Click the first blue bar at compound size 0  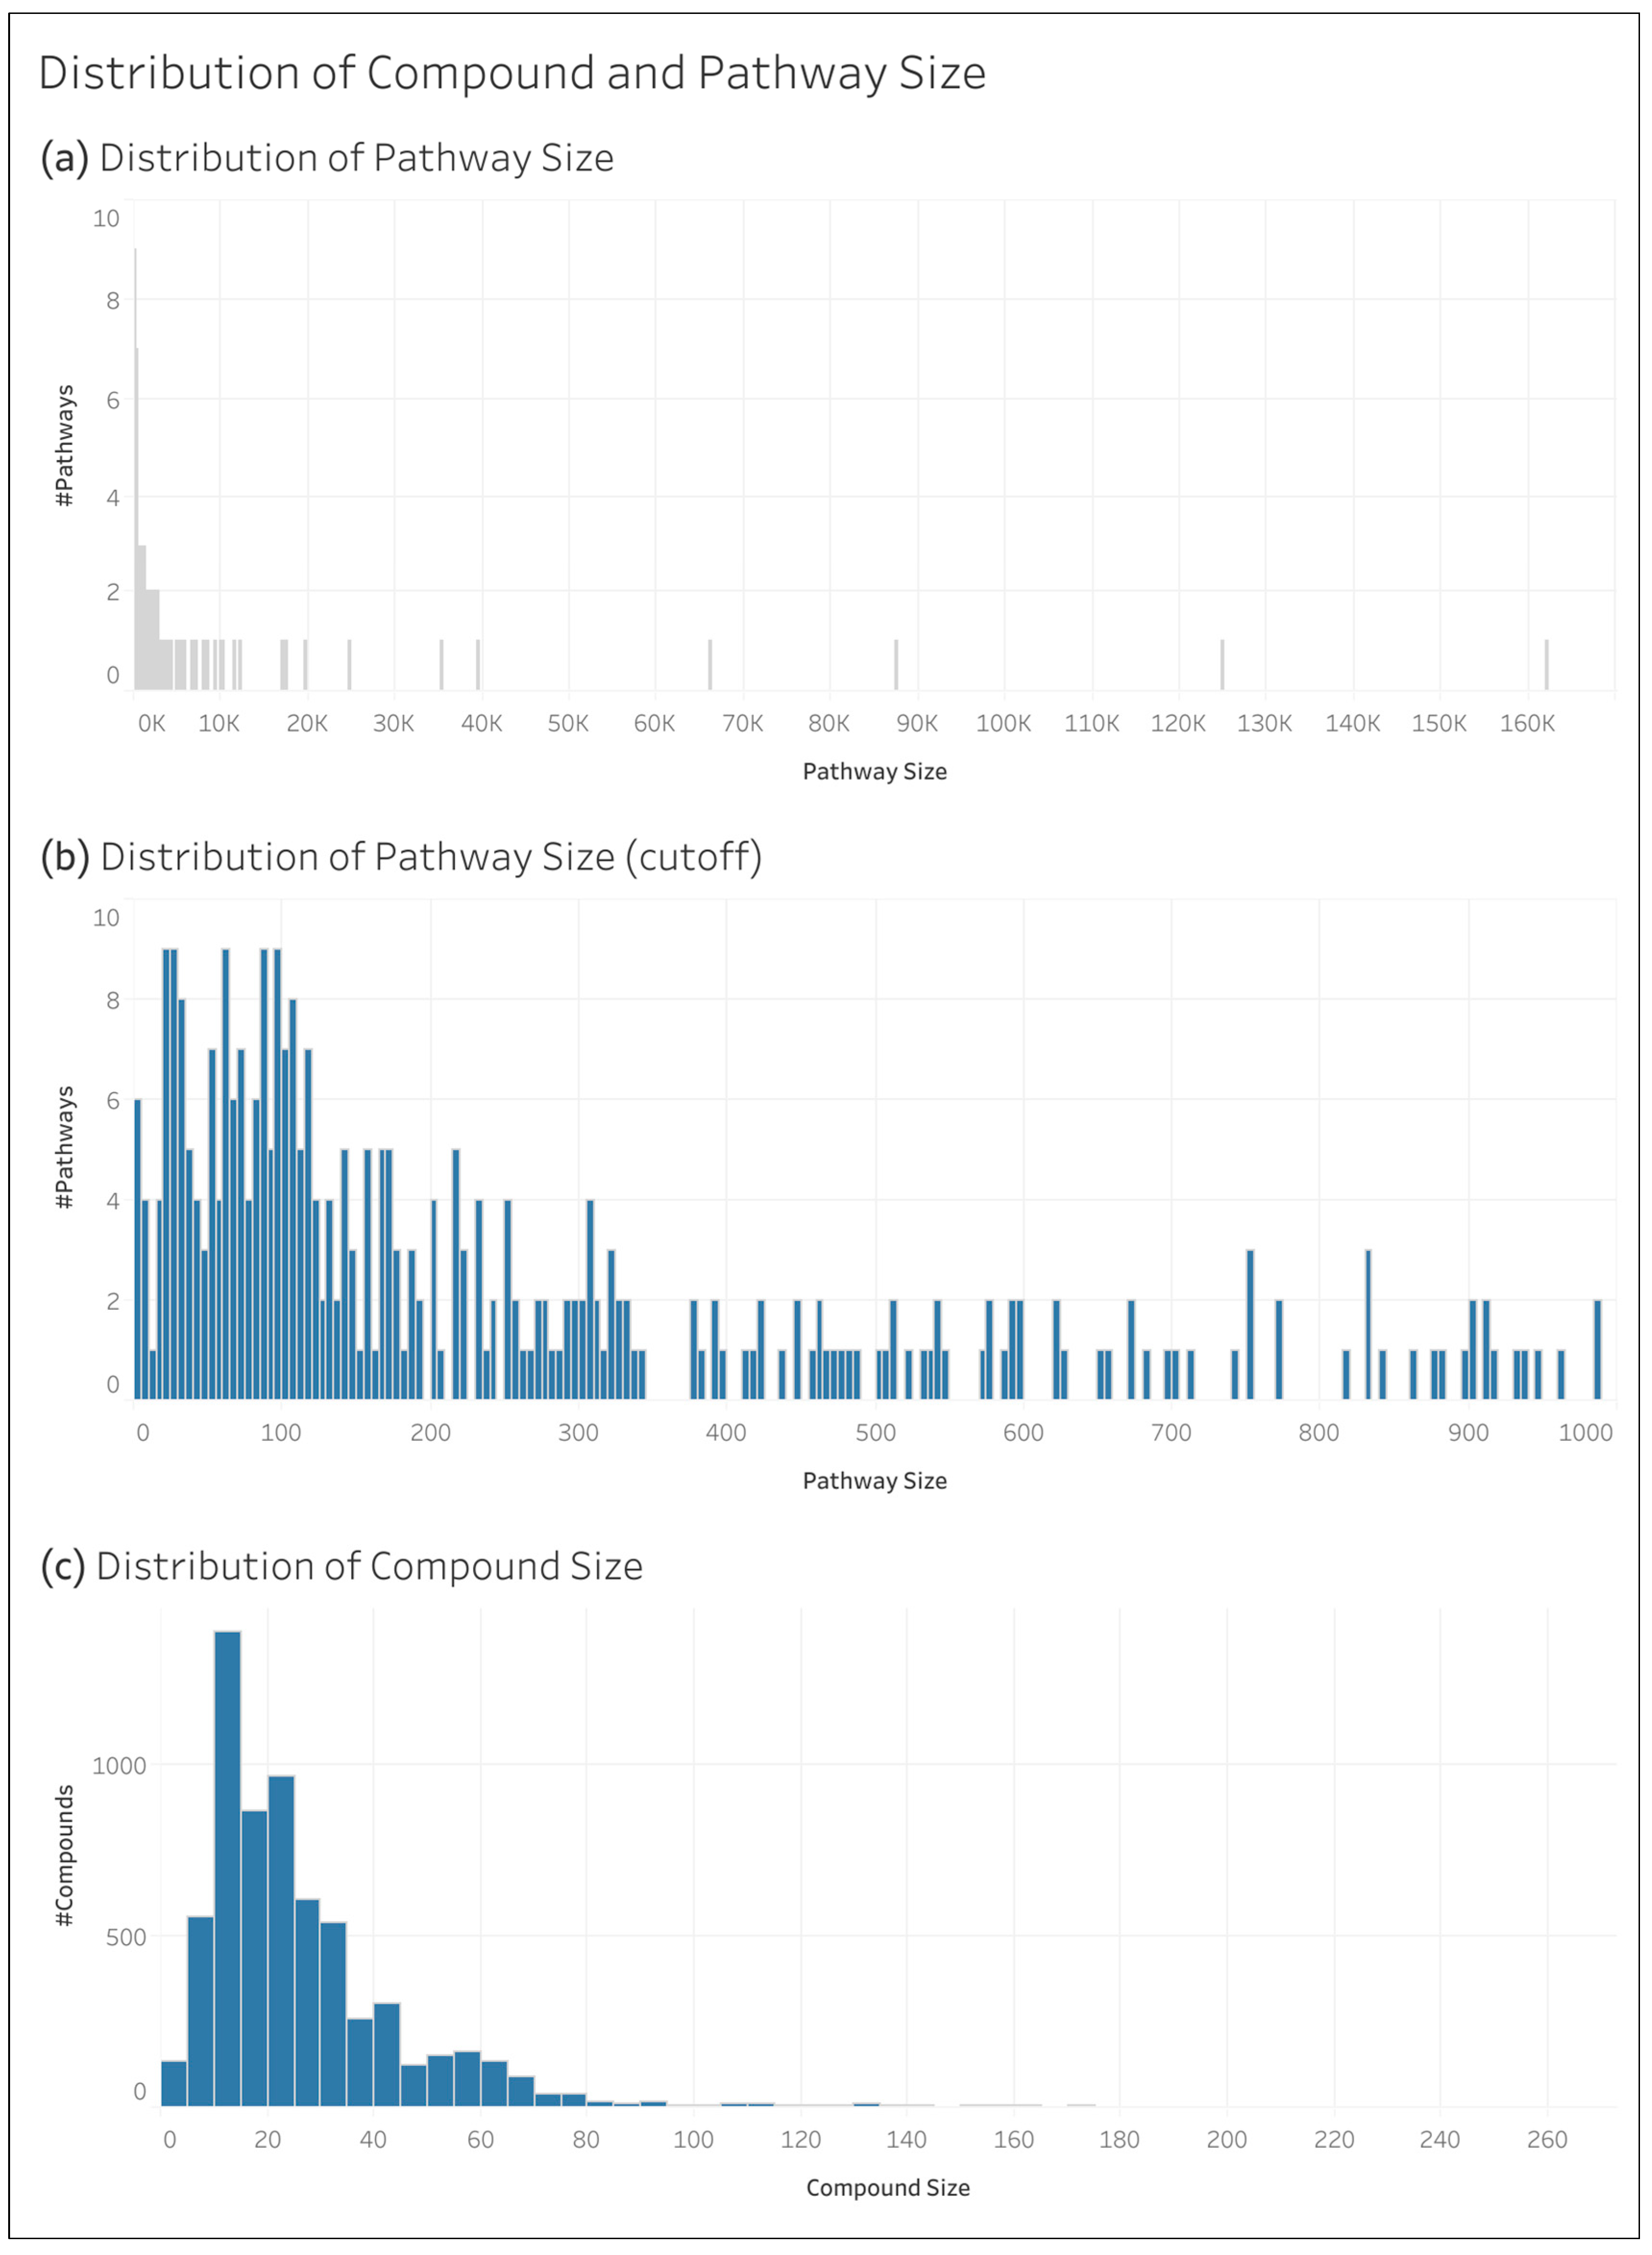coord(174,2083)
